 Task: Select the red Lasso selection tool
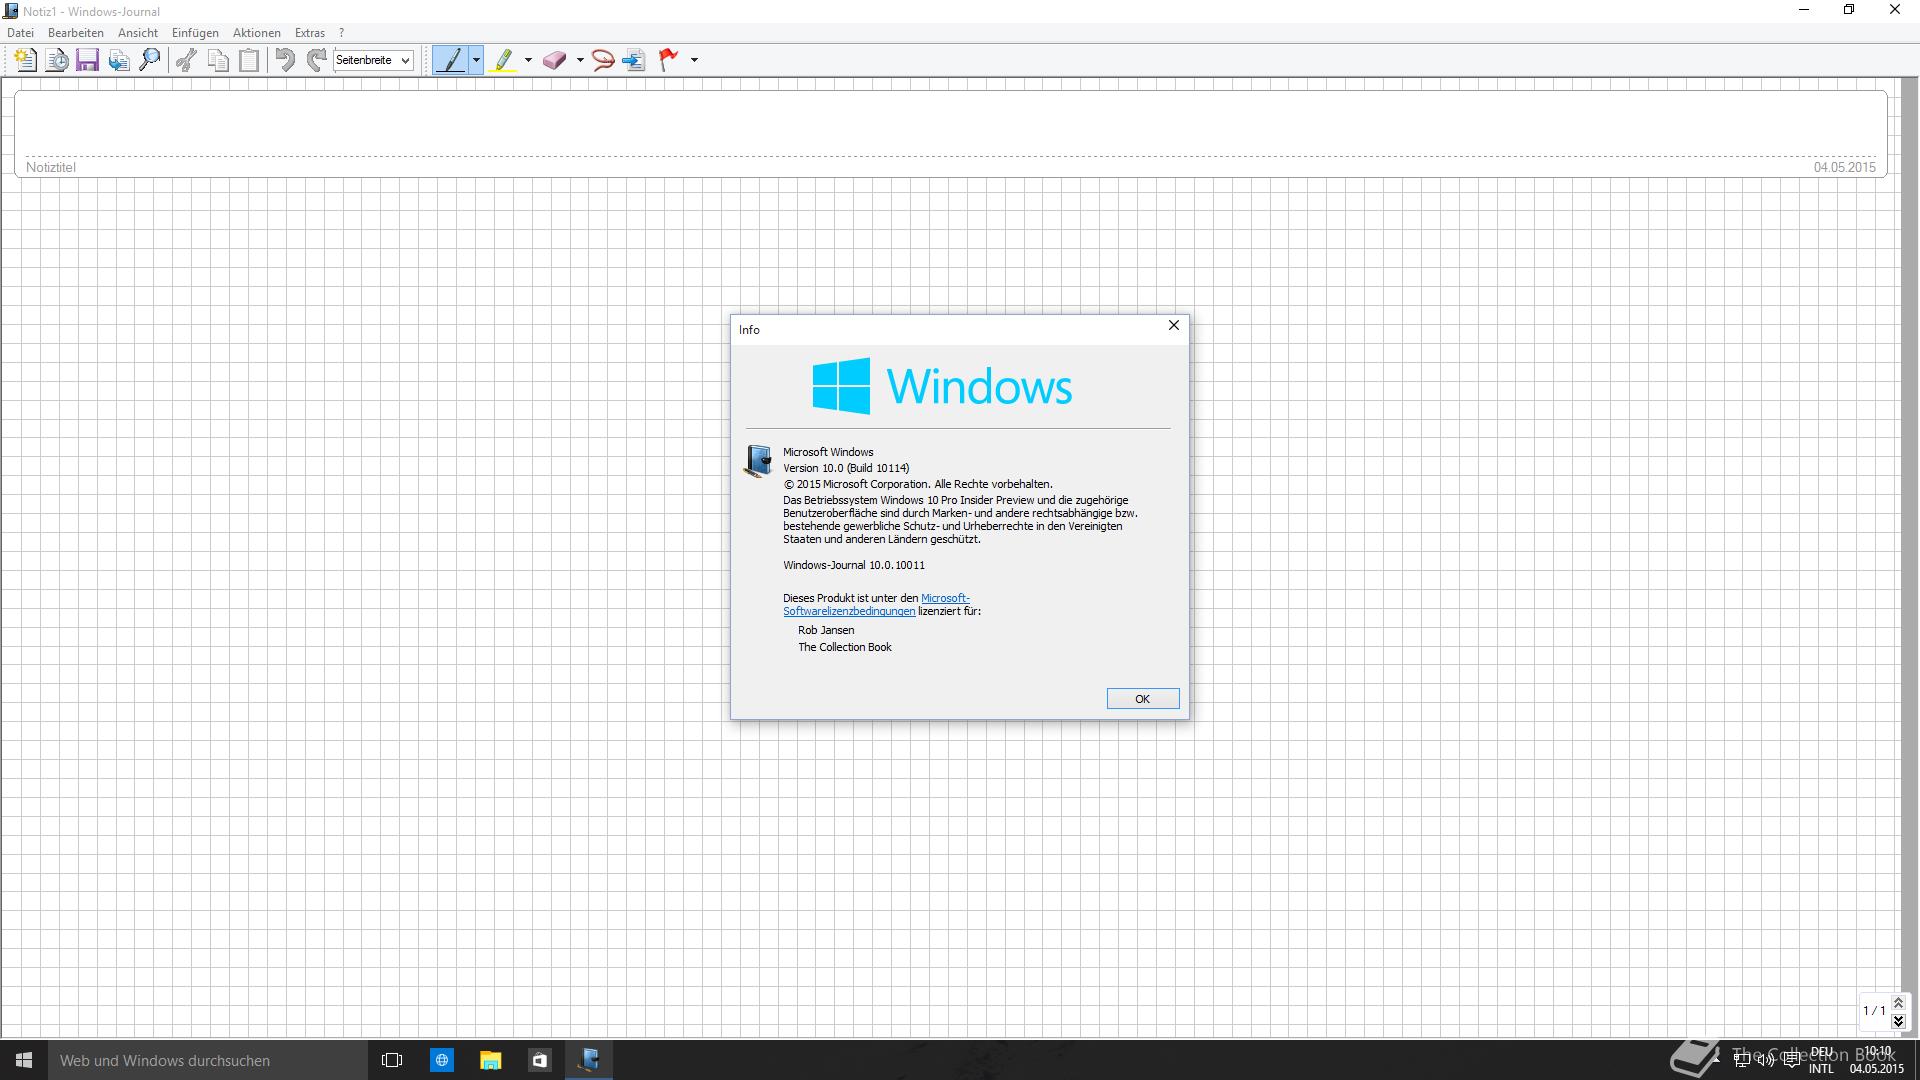pyautogui.click(x=602, y=60)
